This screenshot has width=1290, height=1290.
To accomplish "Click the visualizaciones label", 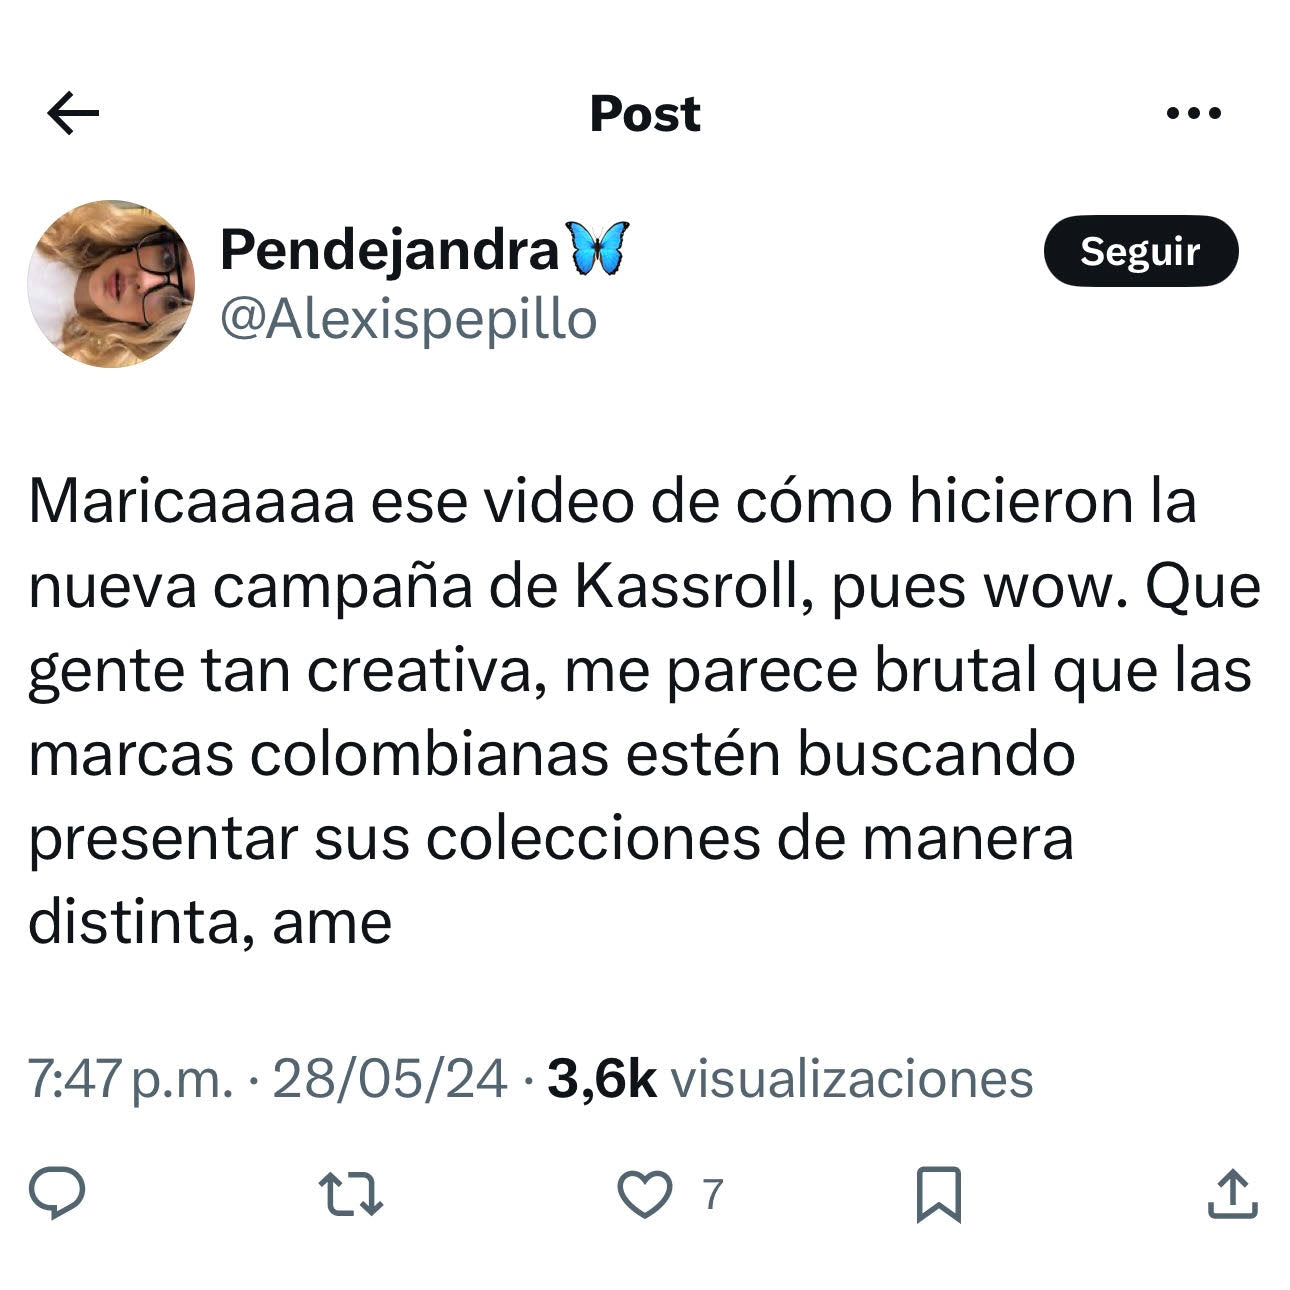I will click(852, 1079).
